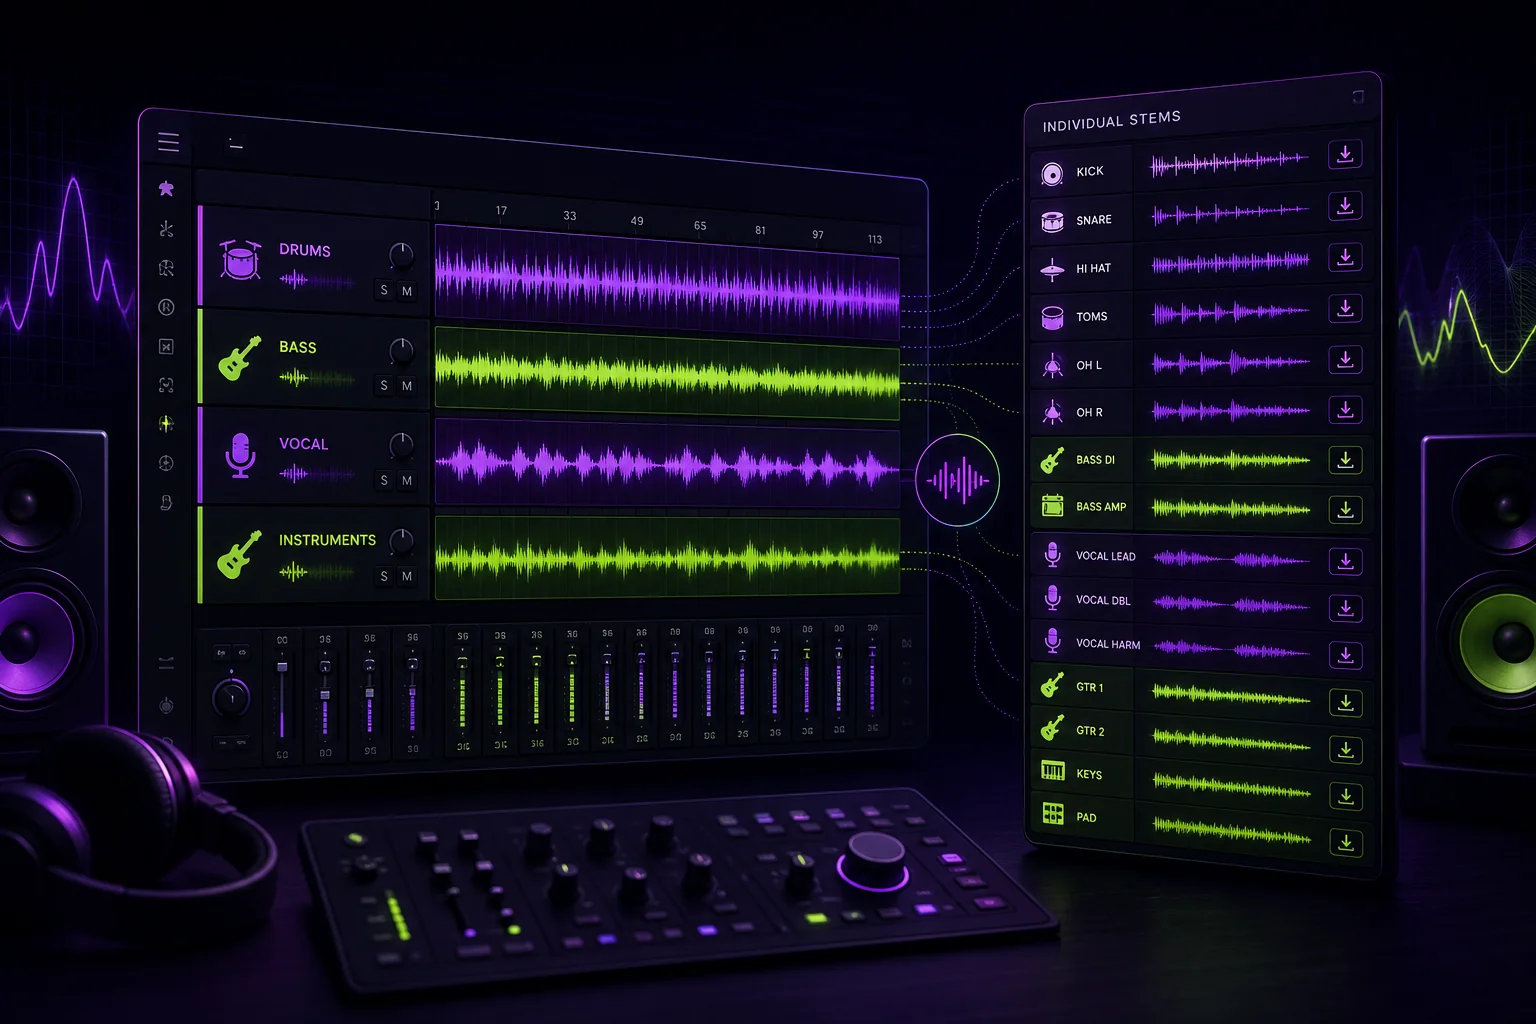This screenshot has width=1536, height=1024.
Task: Mute the BASS track
Action: click(x=406, y=386)
